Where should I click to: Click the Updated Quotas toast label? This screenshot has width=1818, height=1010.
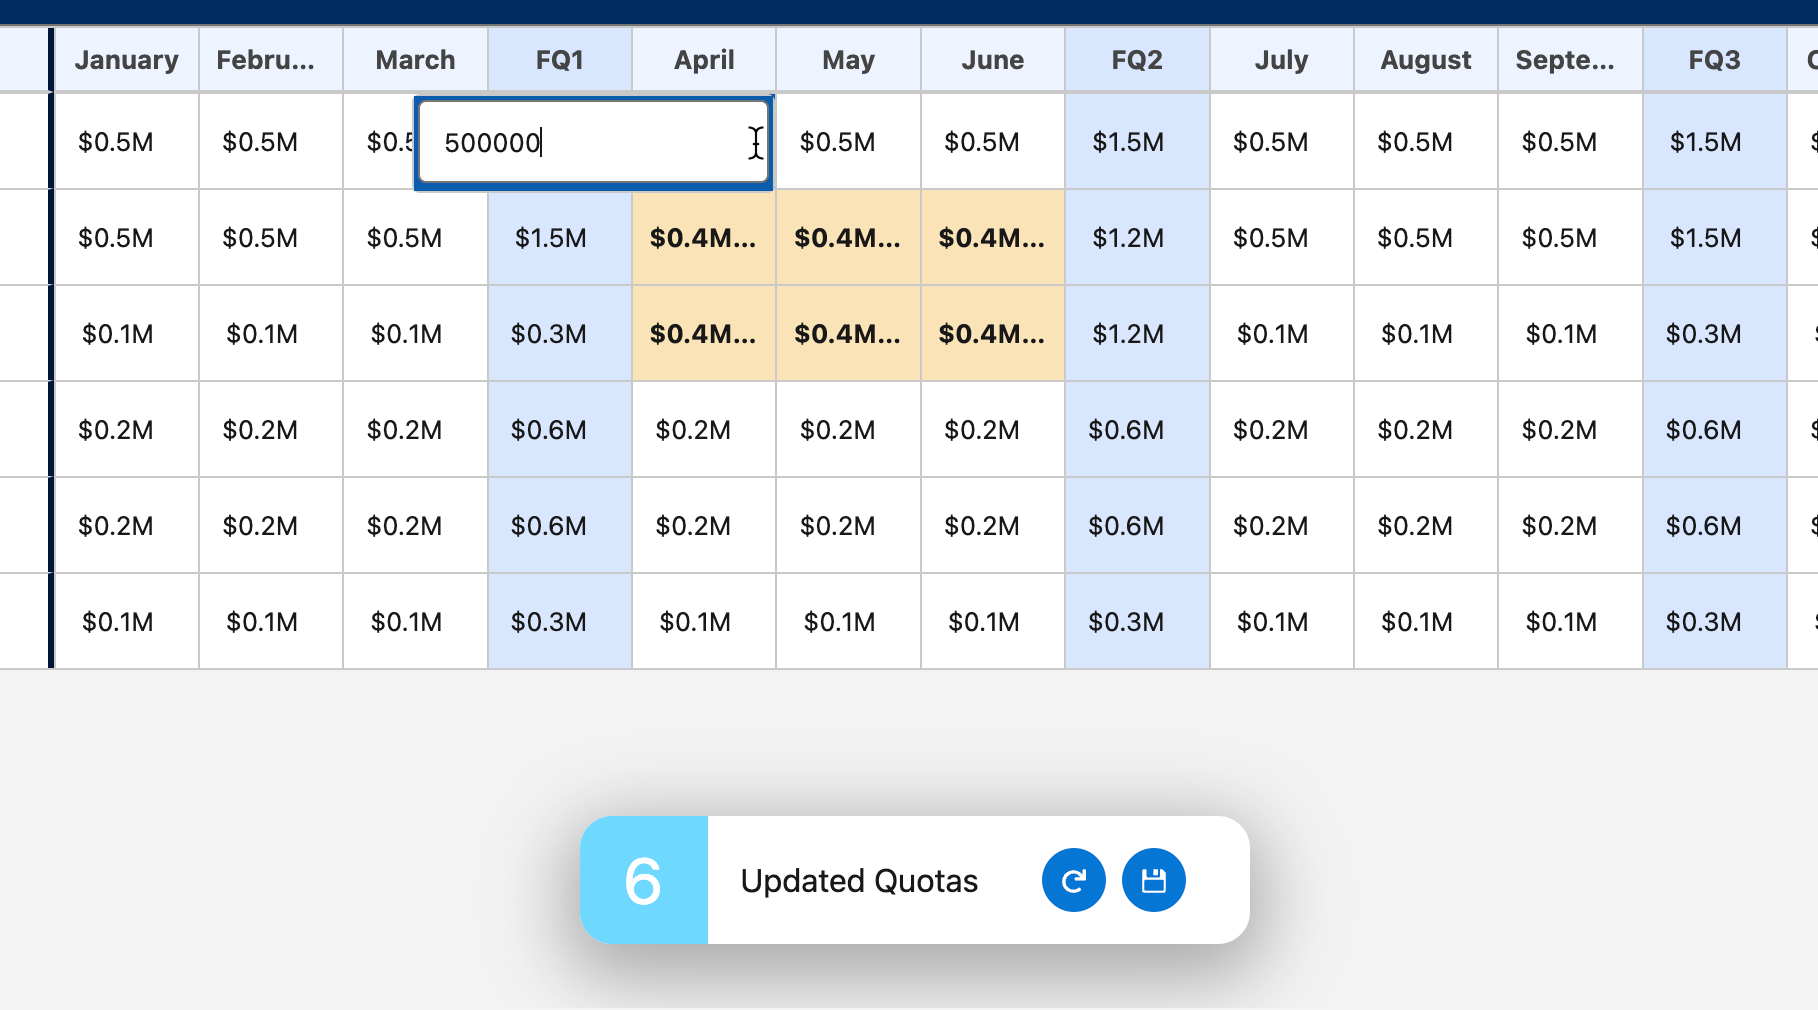coord(858,880)
